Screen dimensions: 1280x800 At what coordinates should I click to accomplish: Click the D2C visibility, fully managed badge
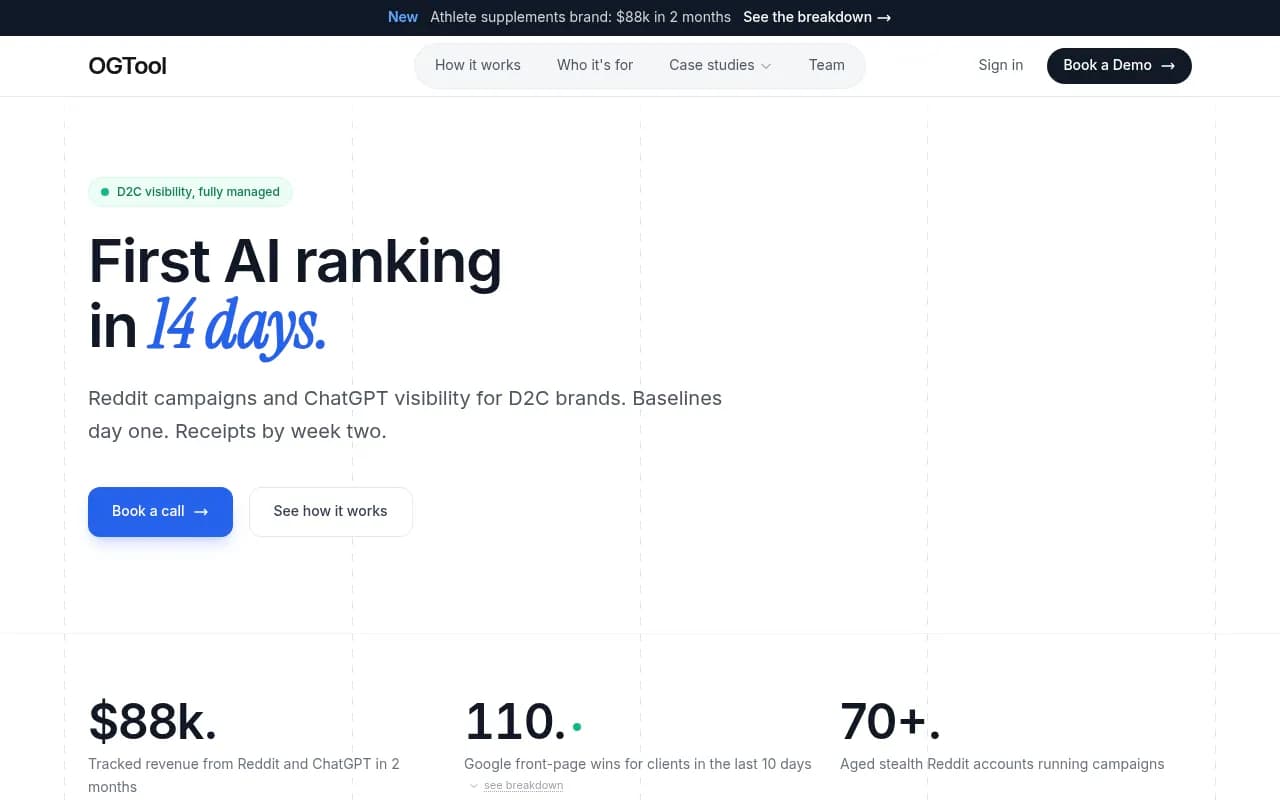click(190, 192)
